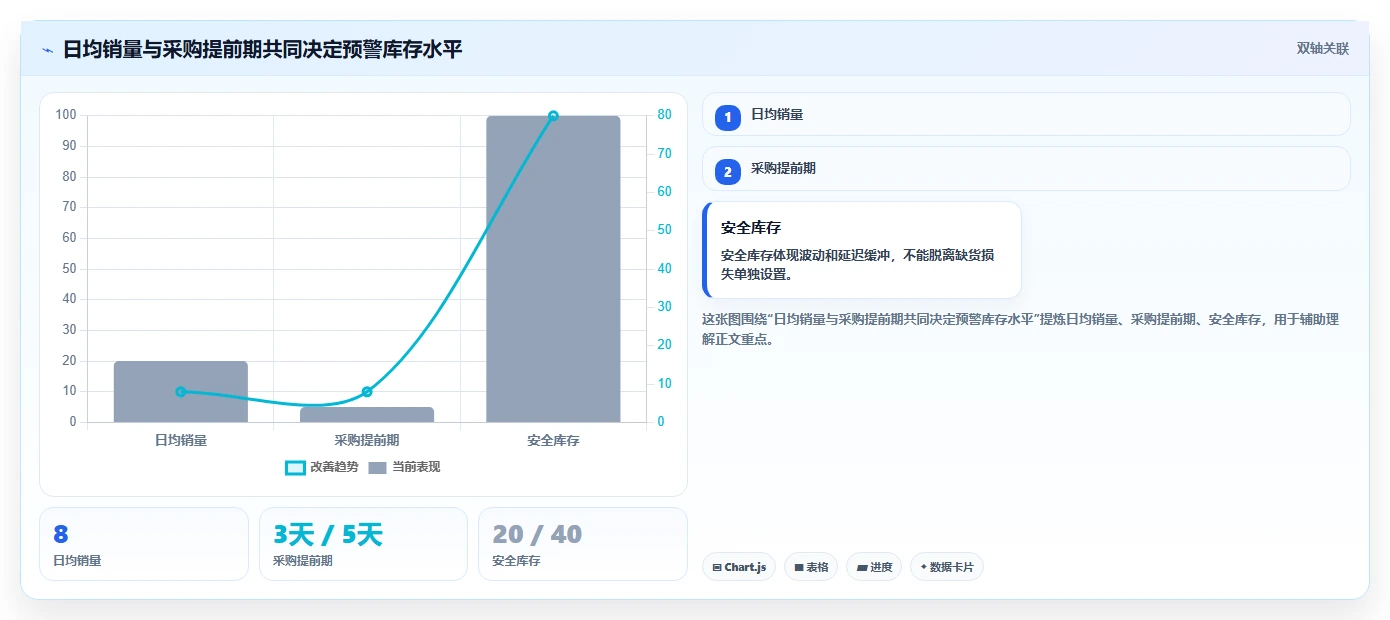Click the 采购提前期 bar in chart
This screenshot has height=620, width=1390.
pos(367,414)
